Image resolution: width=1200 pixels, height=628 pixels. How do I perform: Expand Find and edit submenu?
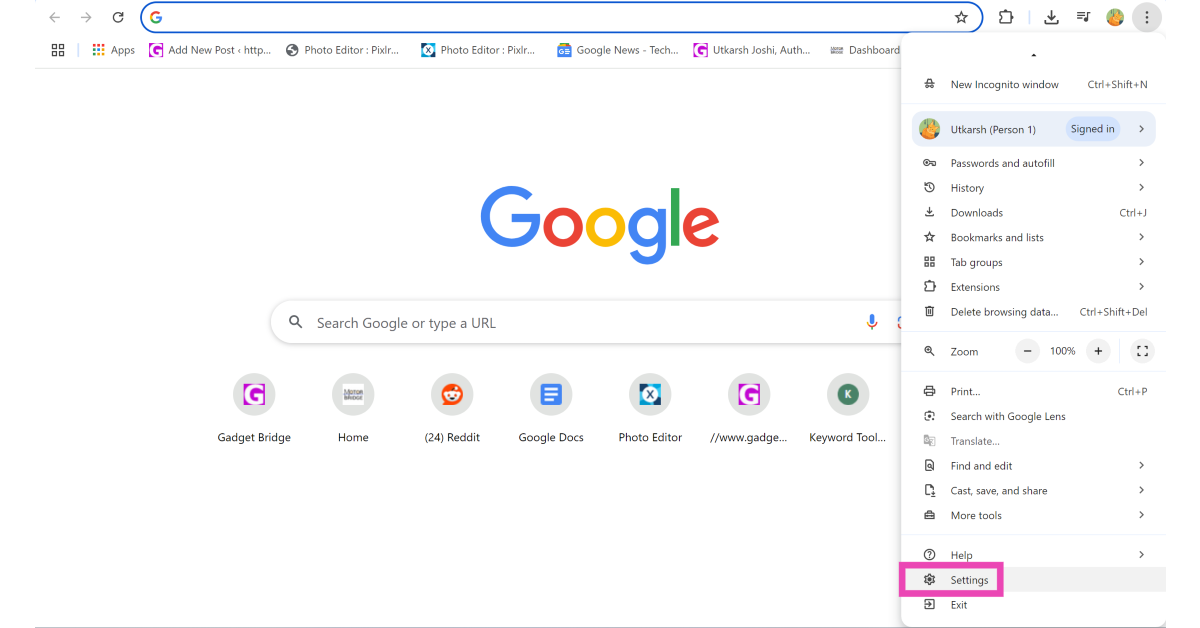[1034, 466]
